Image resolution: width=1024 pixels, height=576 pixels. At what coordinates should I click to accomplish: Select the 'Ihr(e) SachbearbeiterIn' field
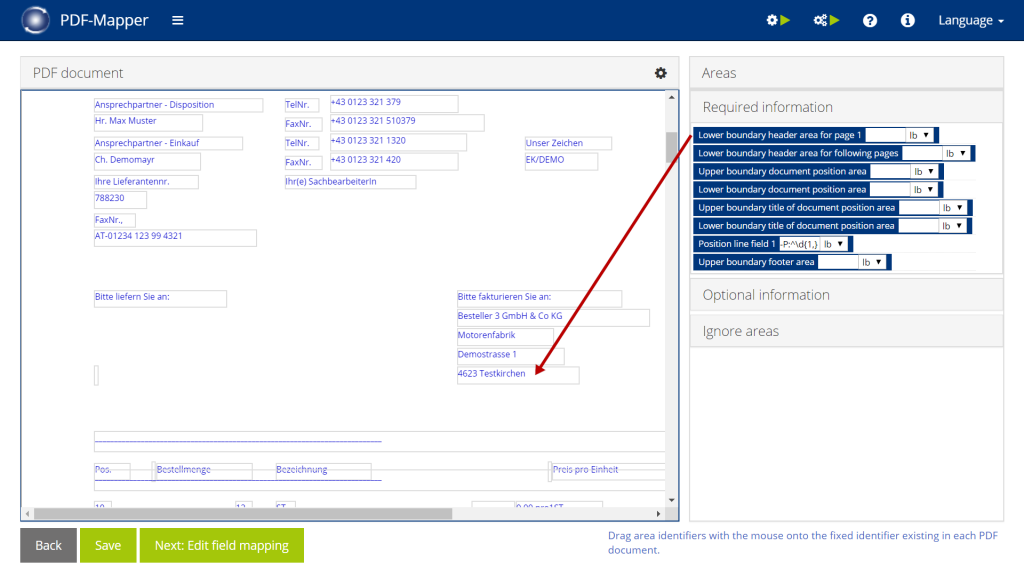point(350,182)
